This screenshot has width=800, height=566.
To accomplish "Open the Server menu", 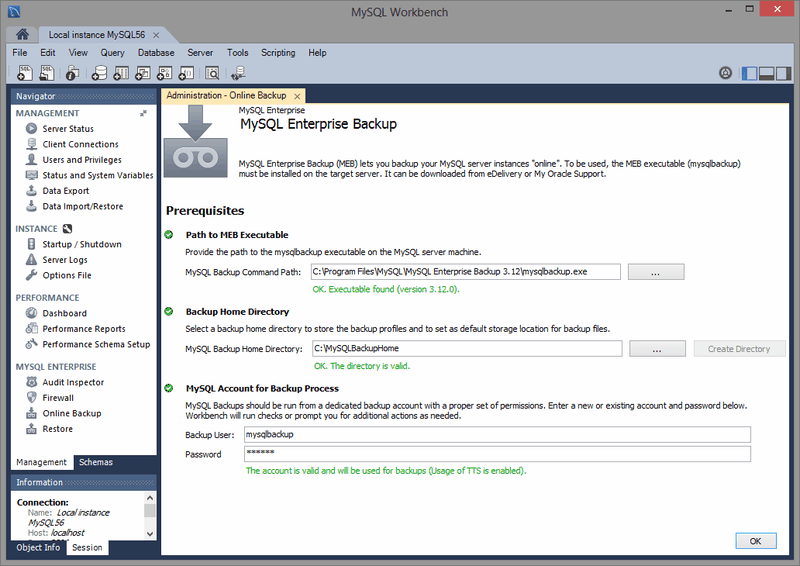I will 200,53.
